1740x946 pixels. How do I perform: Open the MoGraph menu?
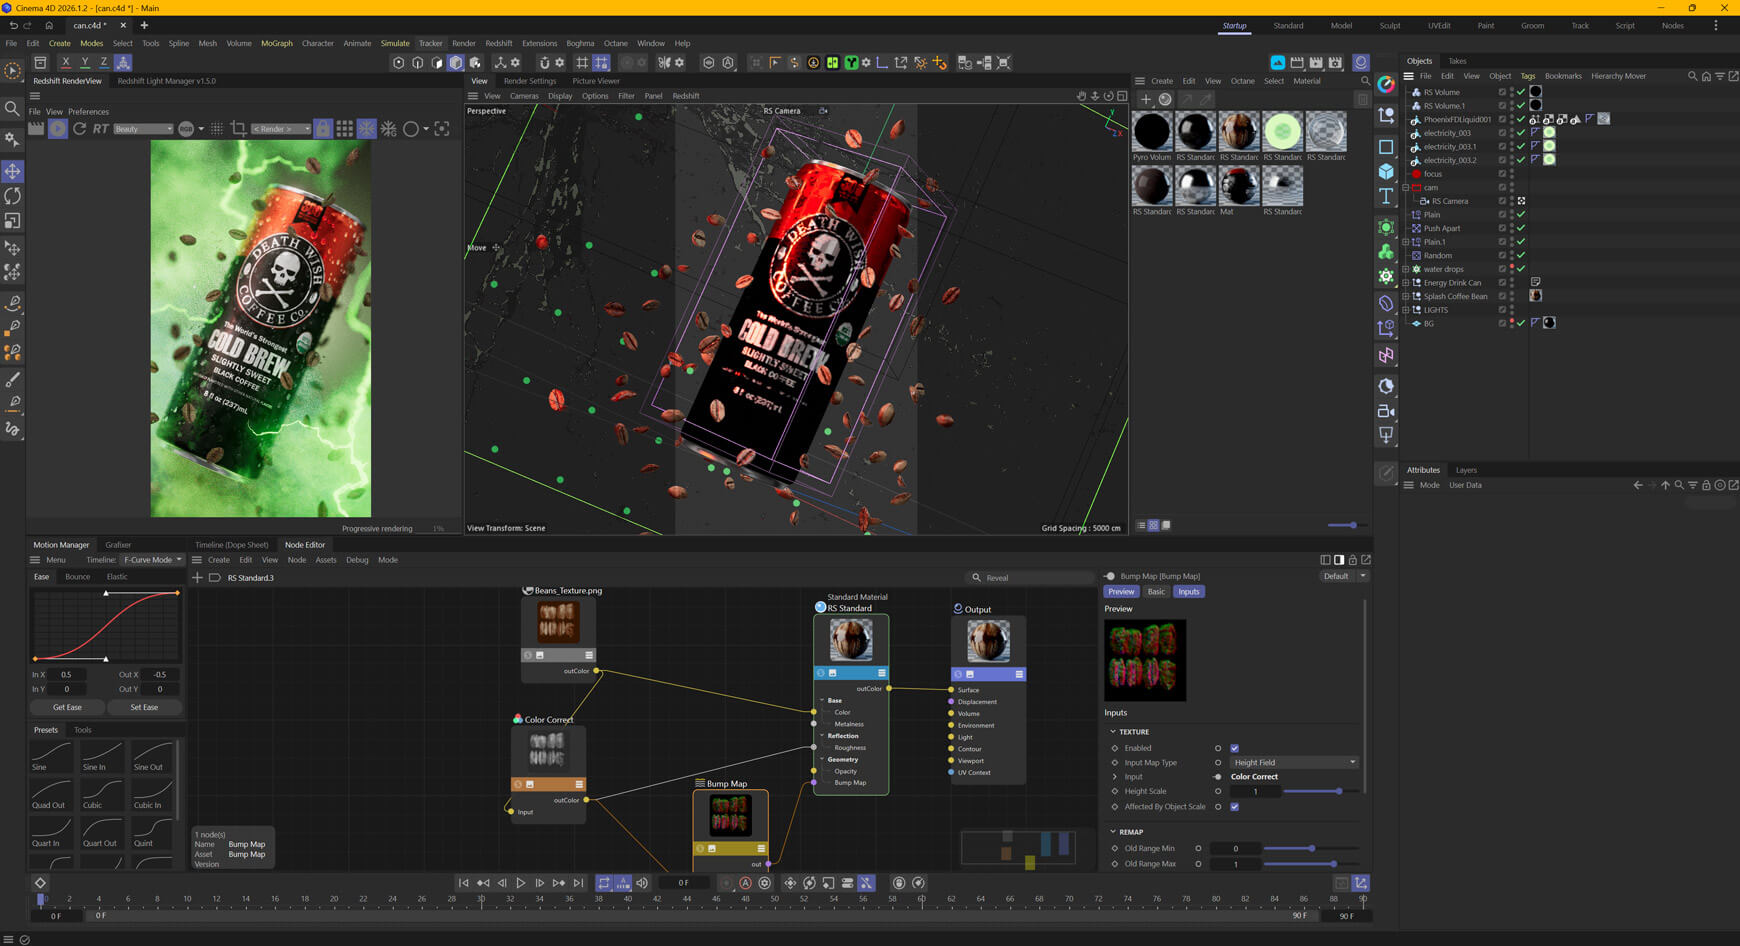point(276,43)
